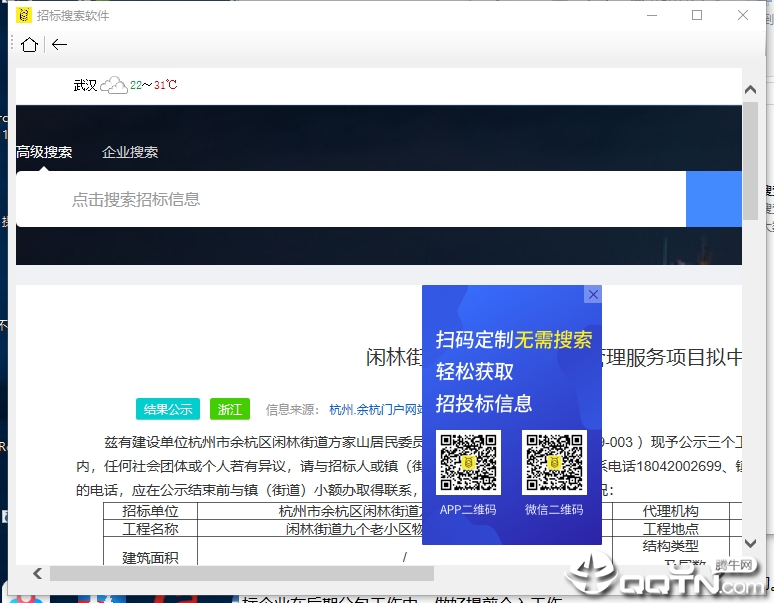
Task: Click the home icon in toolbar
Action: click(x=29, y=44)
